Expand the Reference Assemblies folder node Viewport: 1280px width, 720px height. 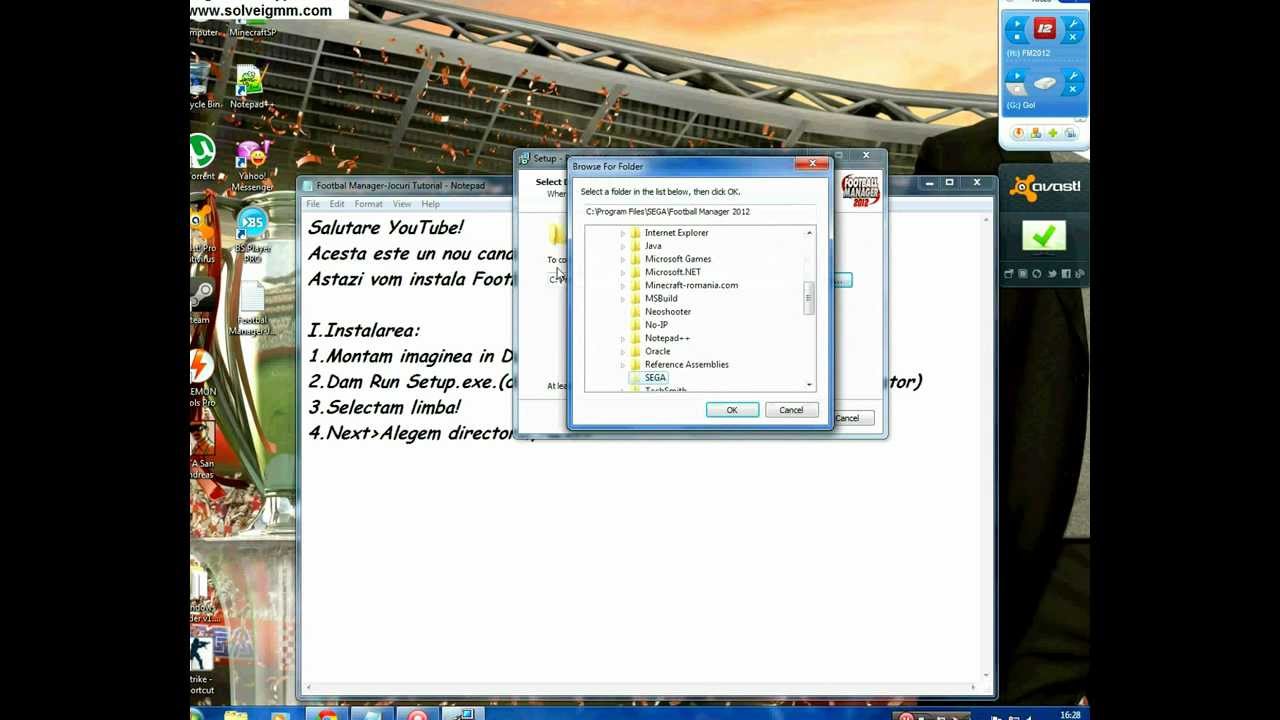[x=623, y=364]
